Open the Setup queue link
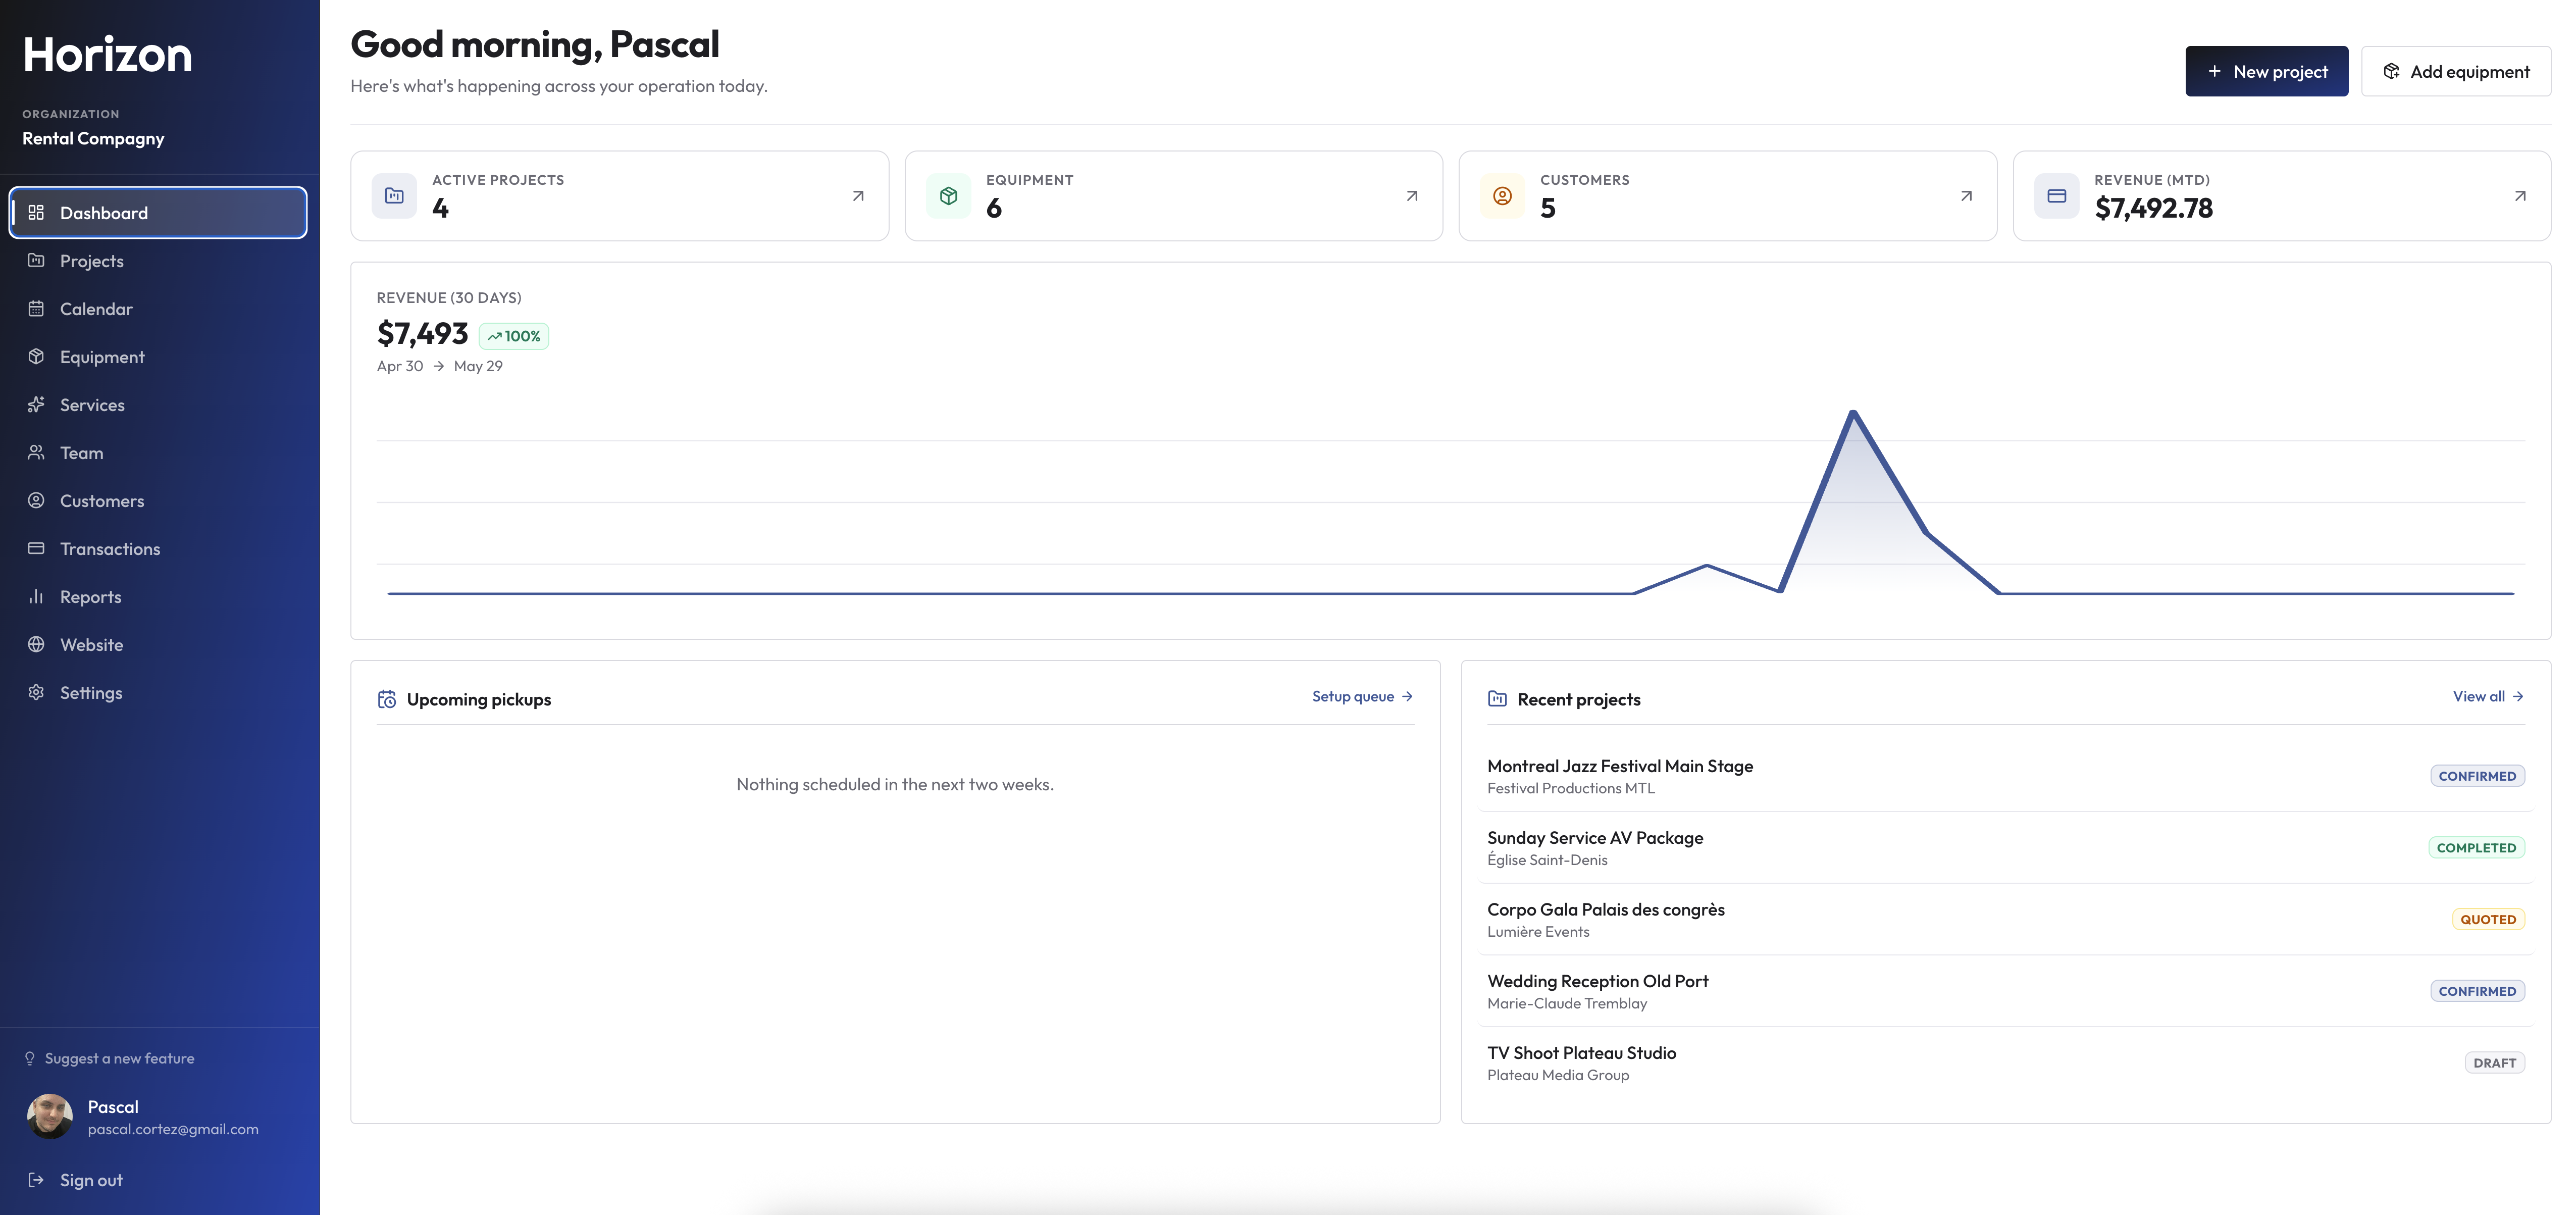2576x1215 pixels. (1362, 696)
